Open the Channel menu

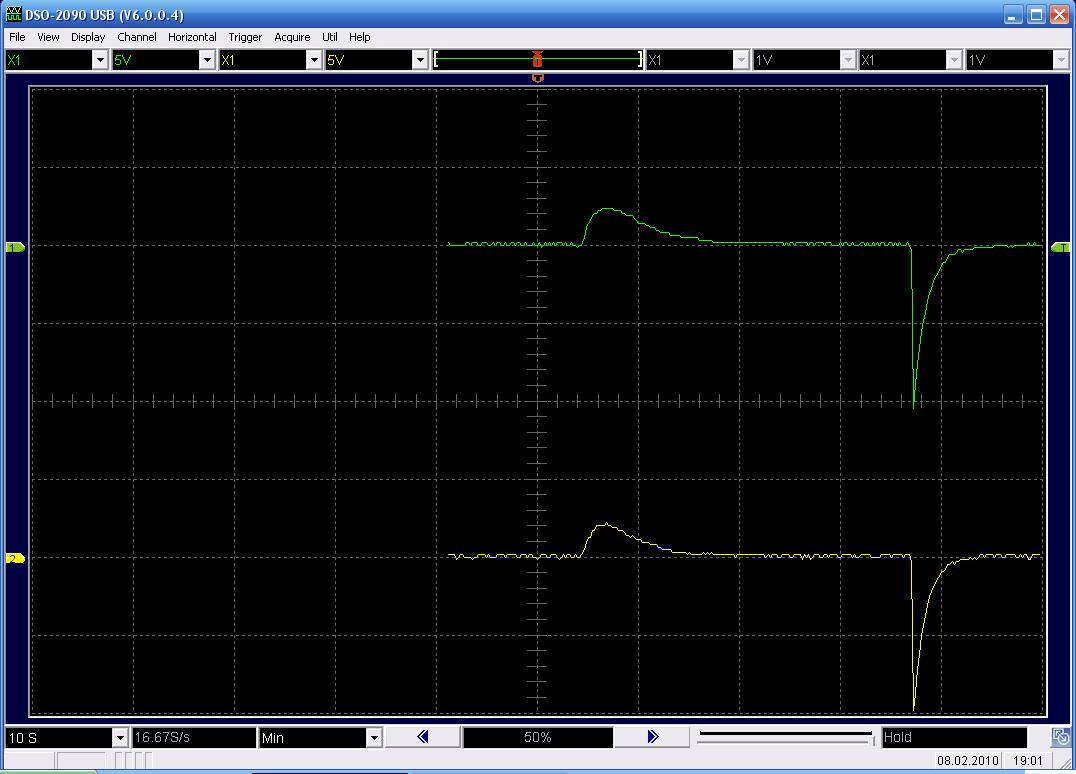pos(137,37)
